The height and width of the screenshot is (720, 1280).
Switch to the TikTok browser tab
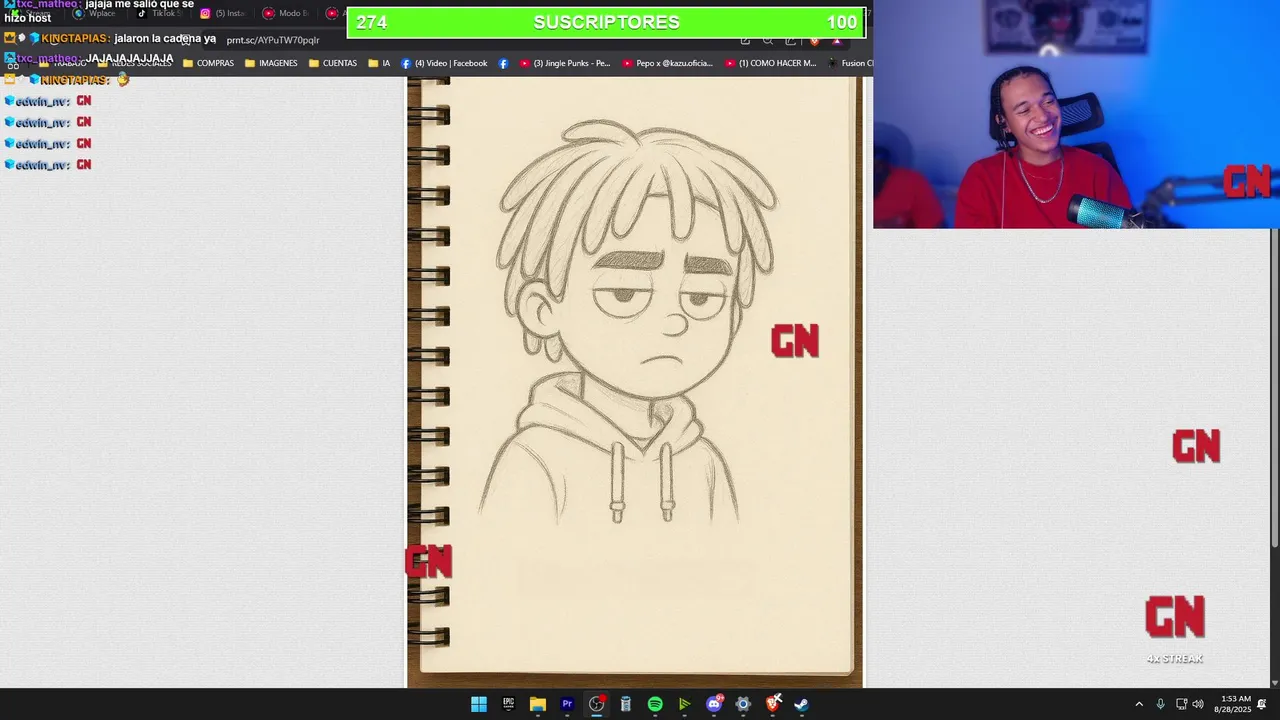coord(157,13)
